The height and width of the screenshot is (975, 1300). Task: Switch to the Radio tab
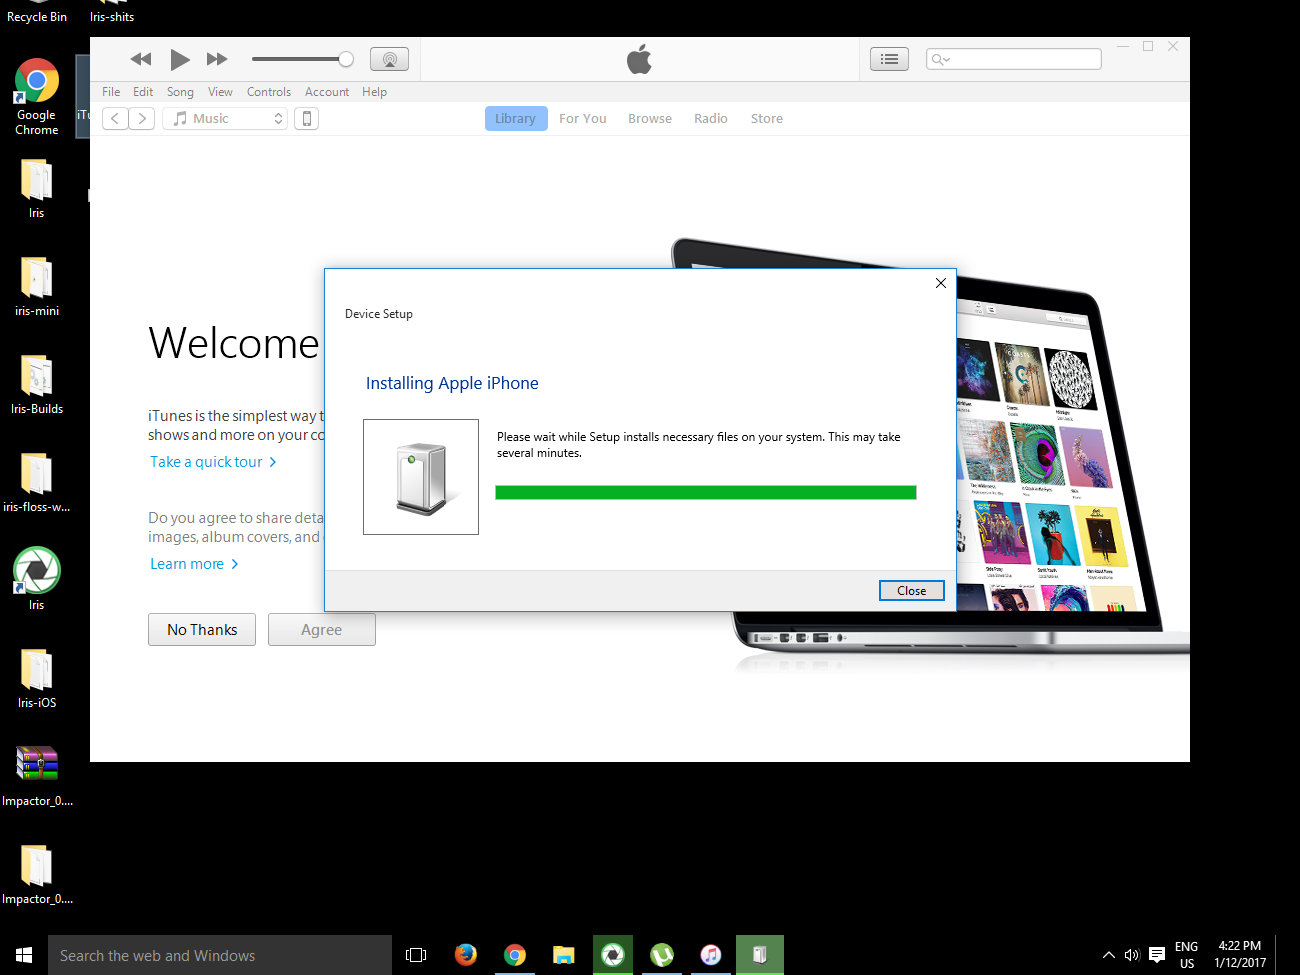coord(711,118)
